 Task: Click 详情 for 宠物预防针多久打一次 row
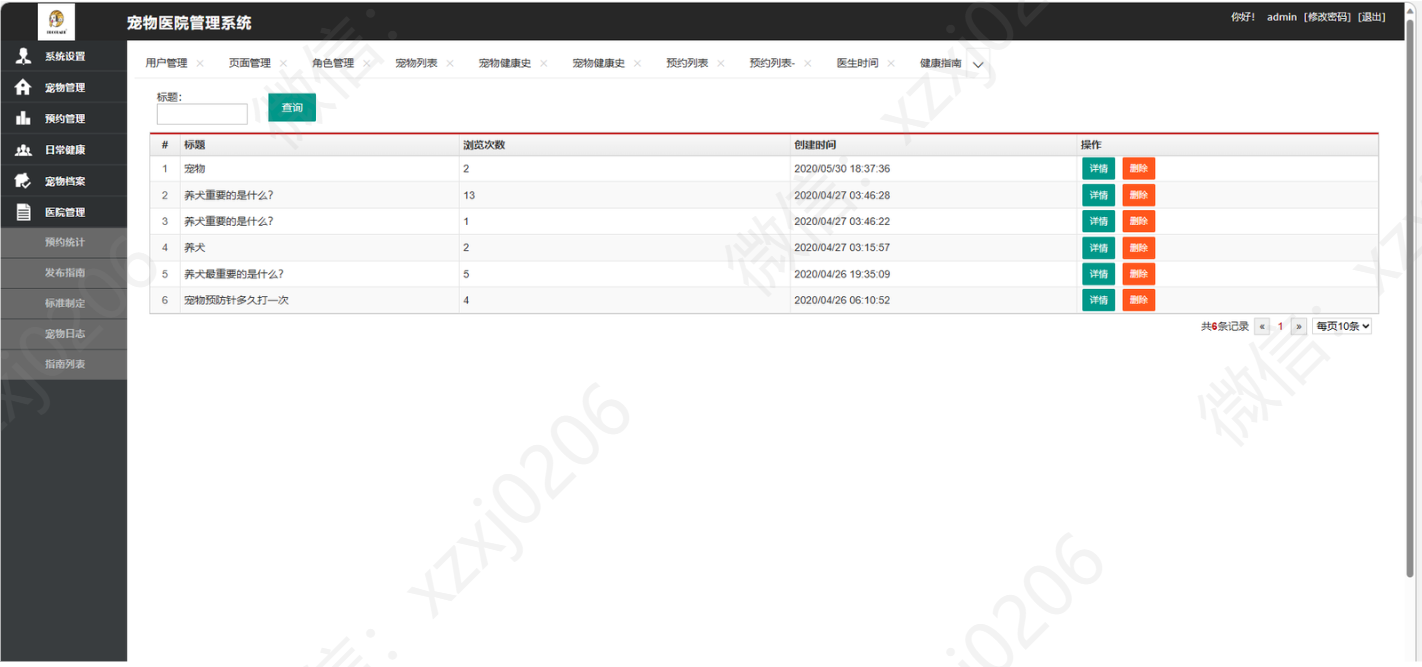[1098, 300]
